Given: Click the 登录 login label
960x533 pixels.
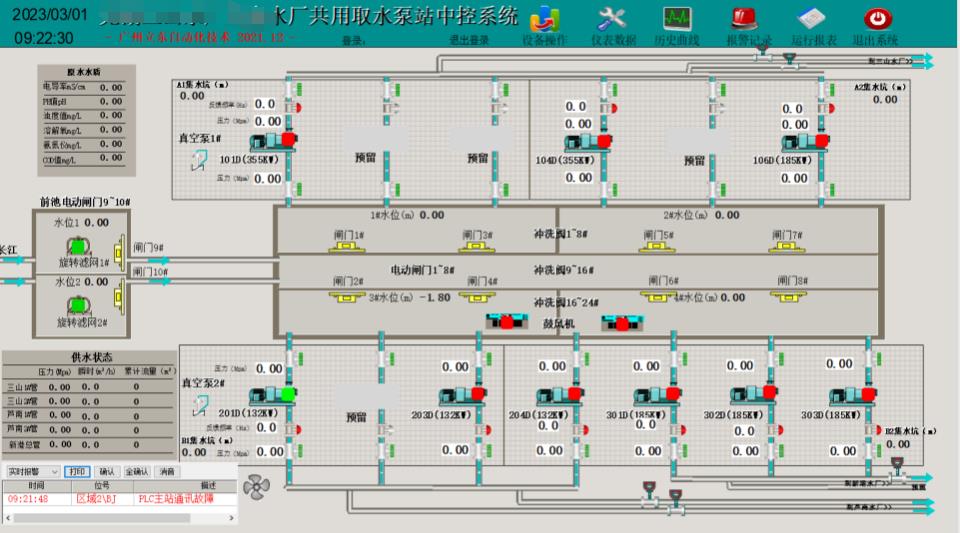Looking at the screenshot, I should click(x=353, y=41).
